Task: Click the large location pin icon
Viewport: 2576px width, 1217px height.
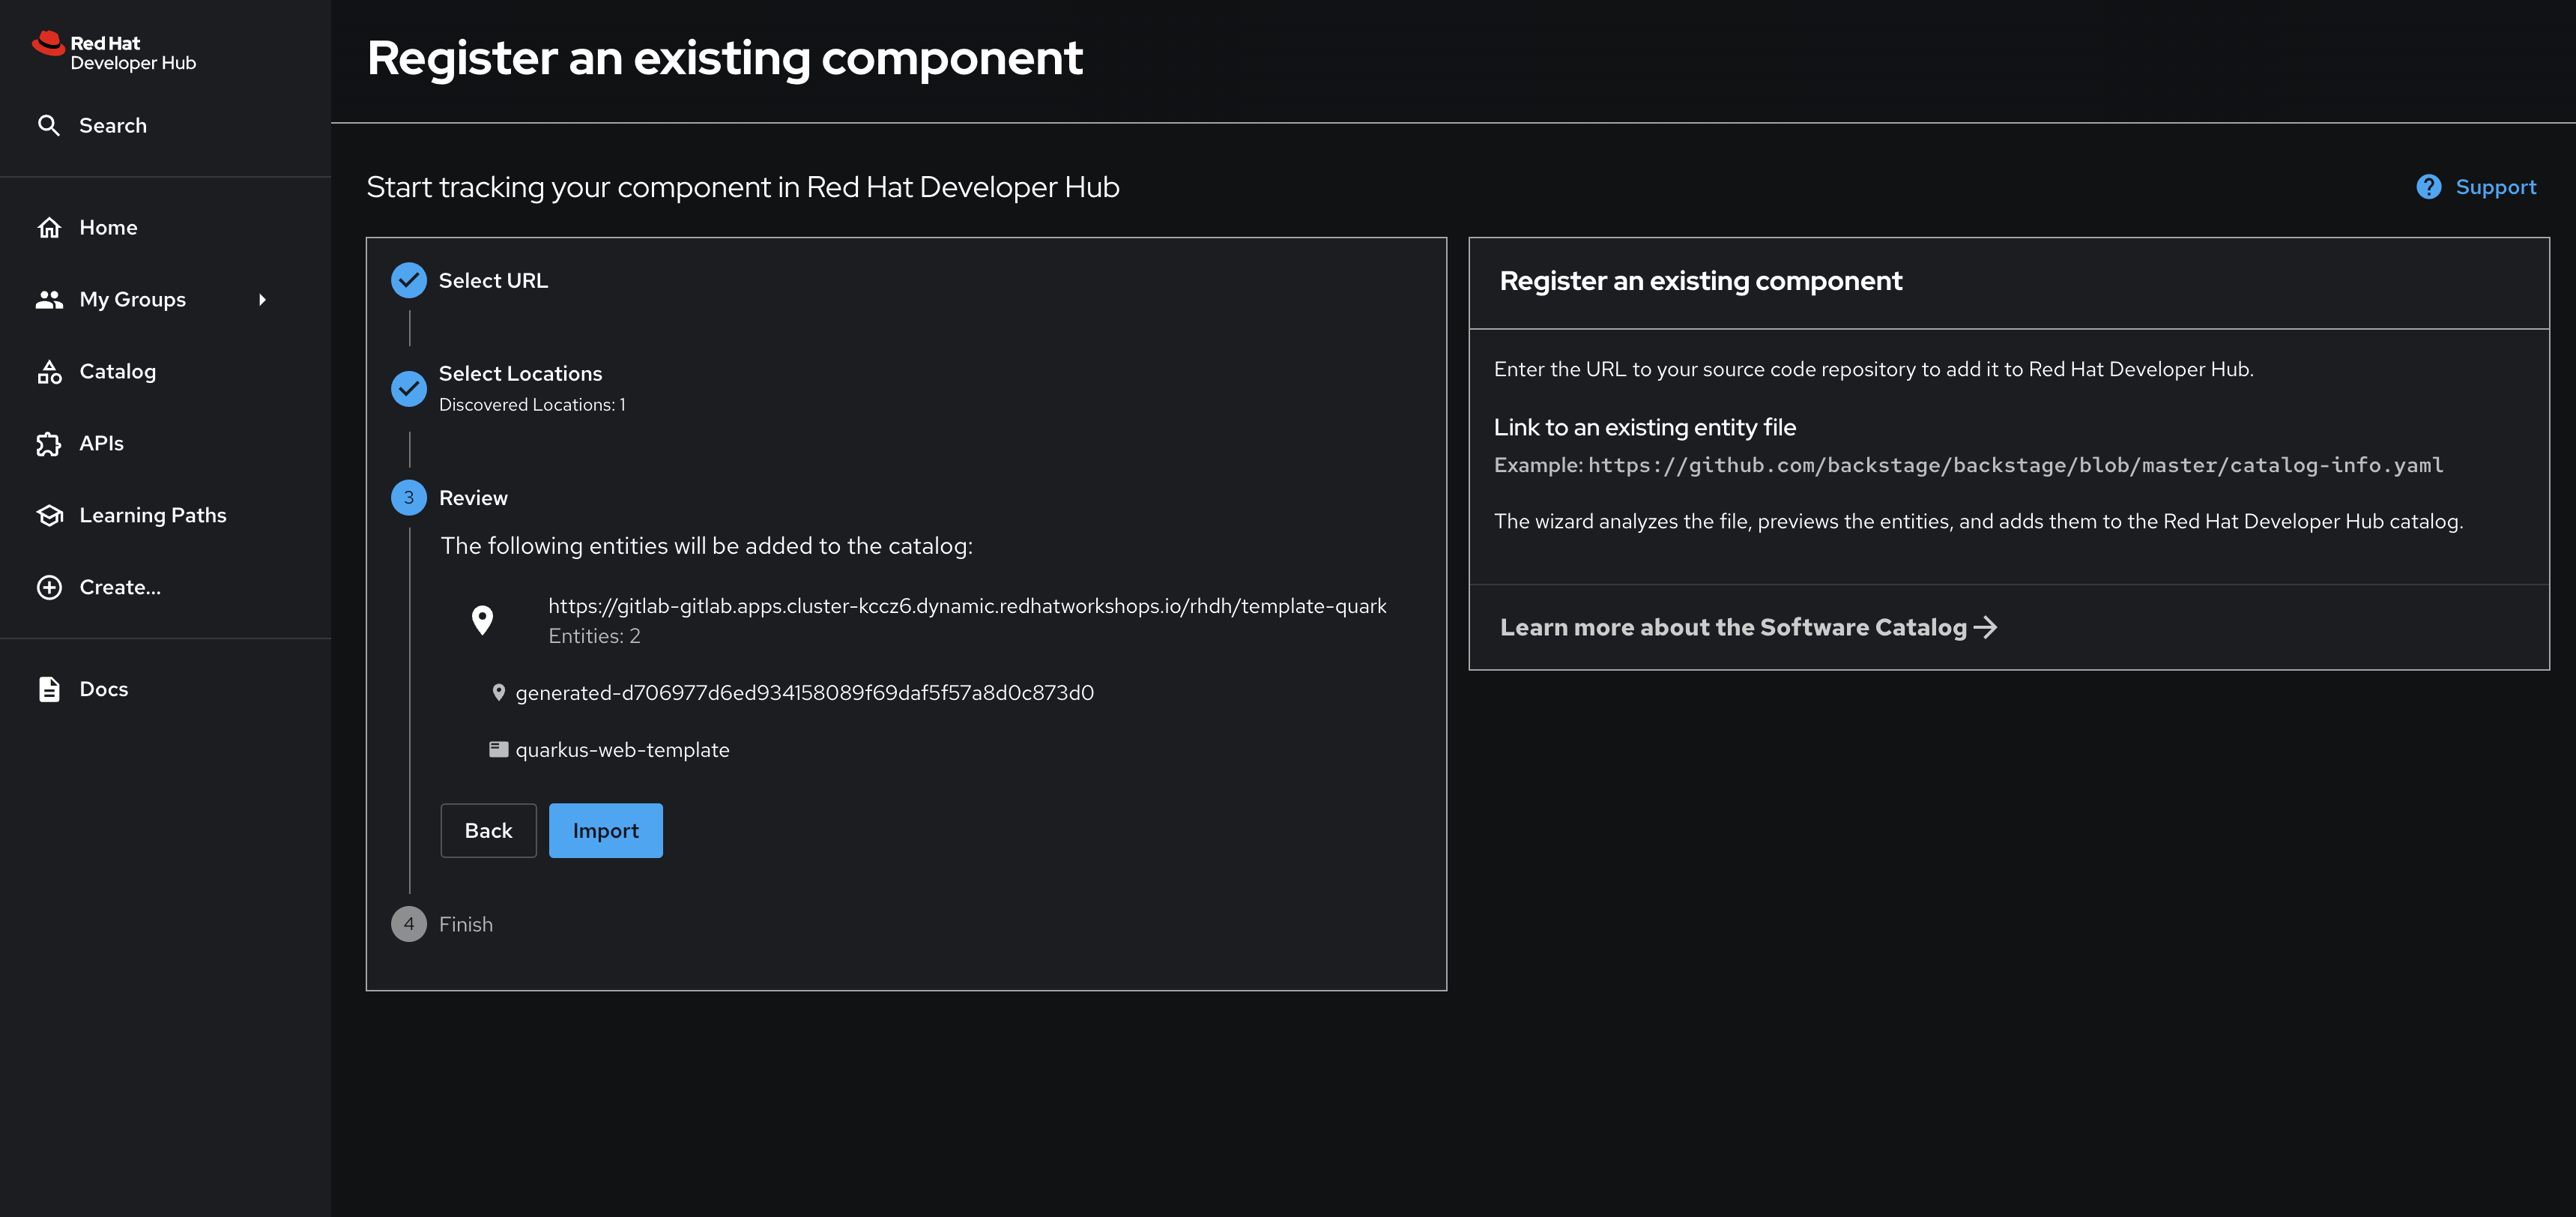Action: coord(482,620)
